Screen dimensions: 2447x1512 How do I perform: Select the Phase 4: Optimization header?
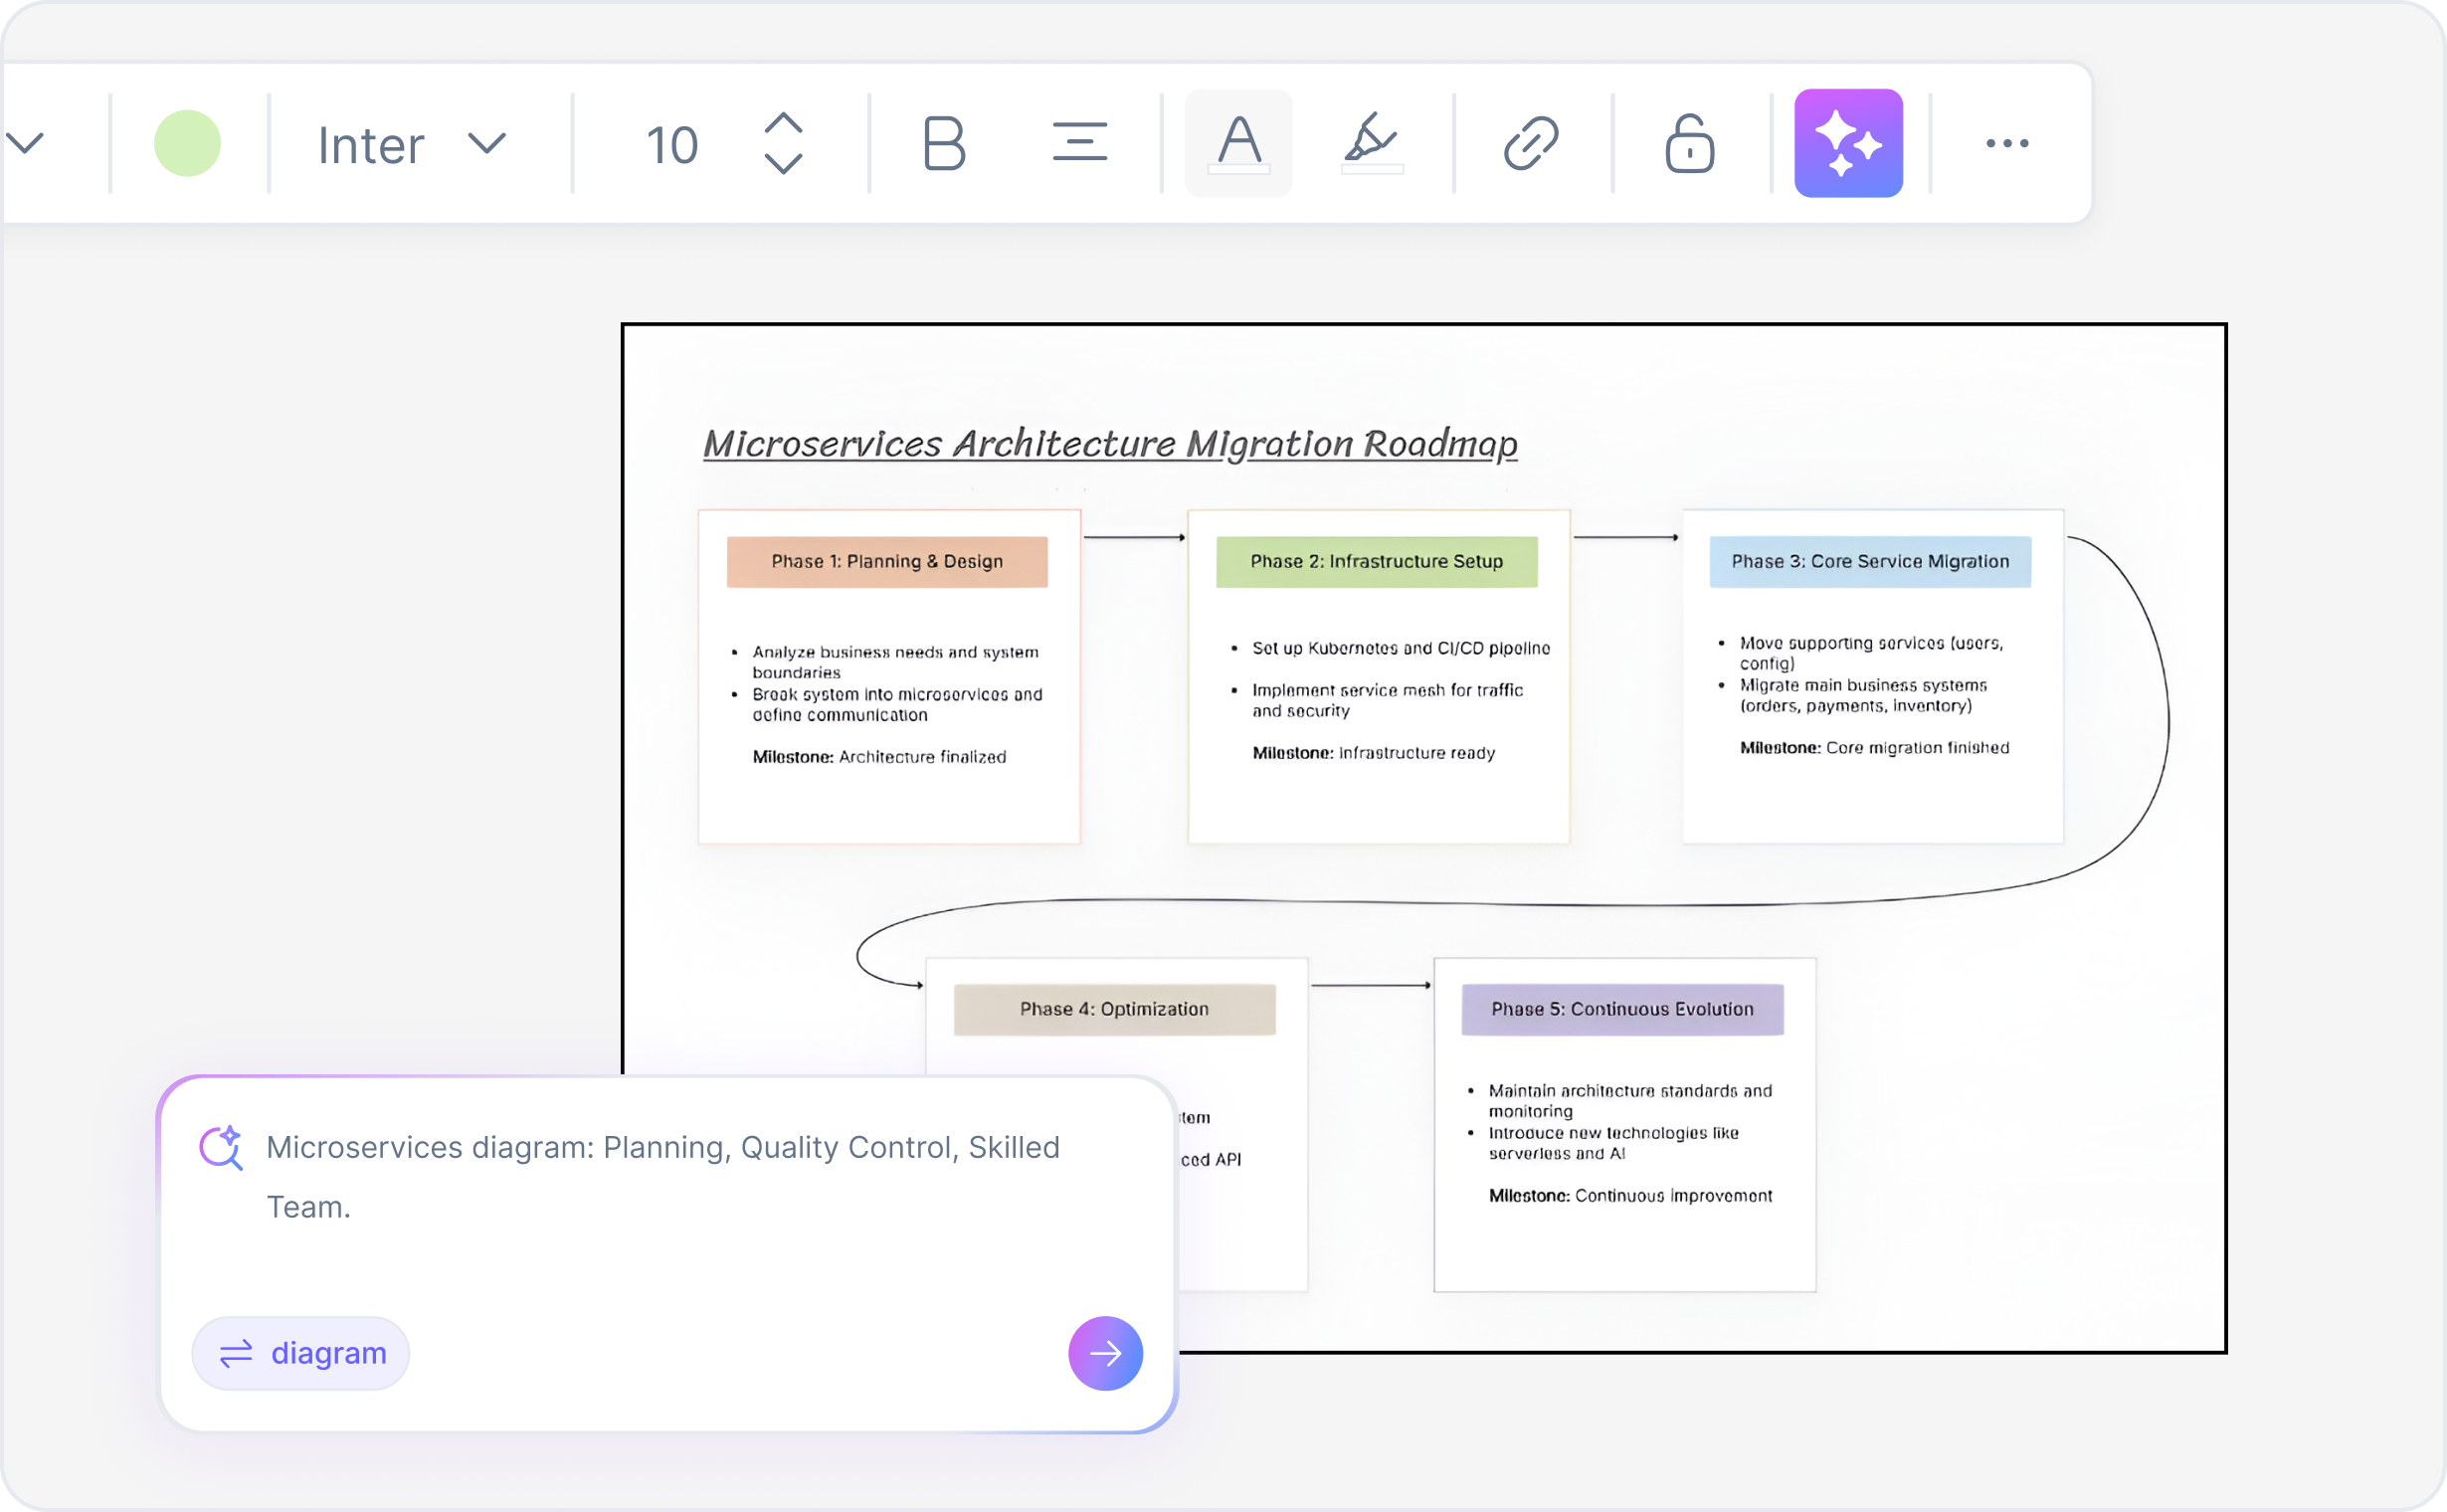[x=1114, y=1009]
